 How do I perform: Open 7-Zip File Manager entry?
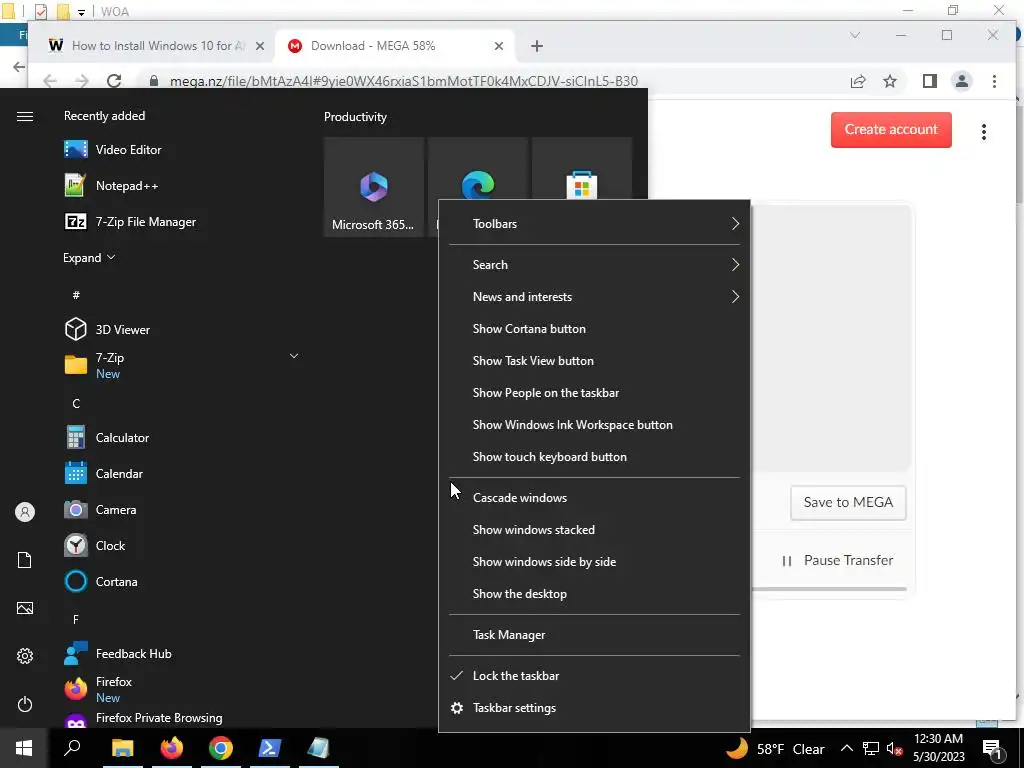[x=129, y=222]
